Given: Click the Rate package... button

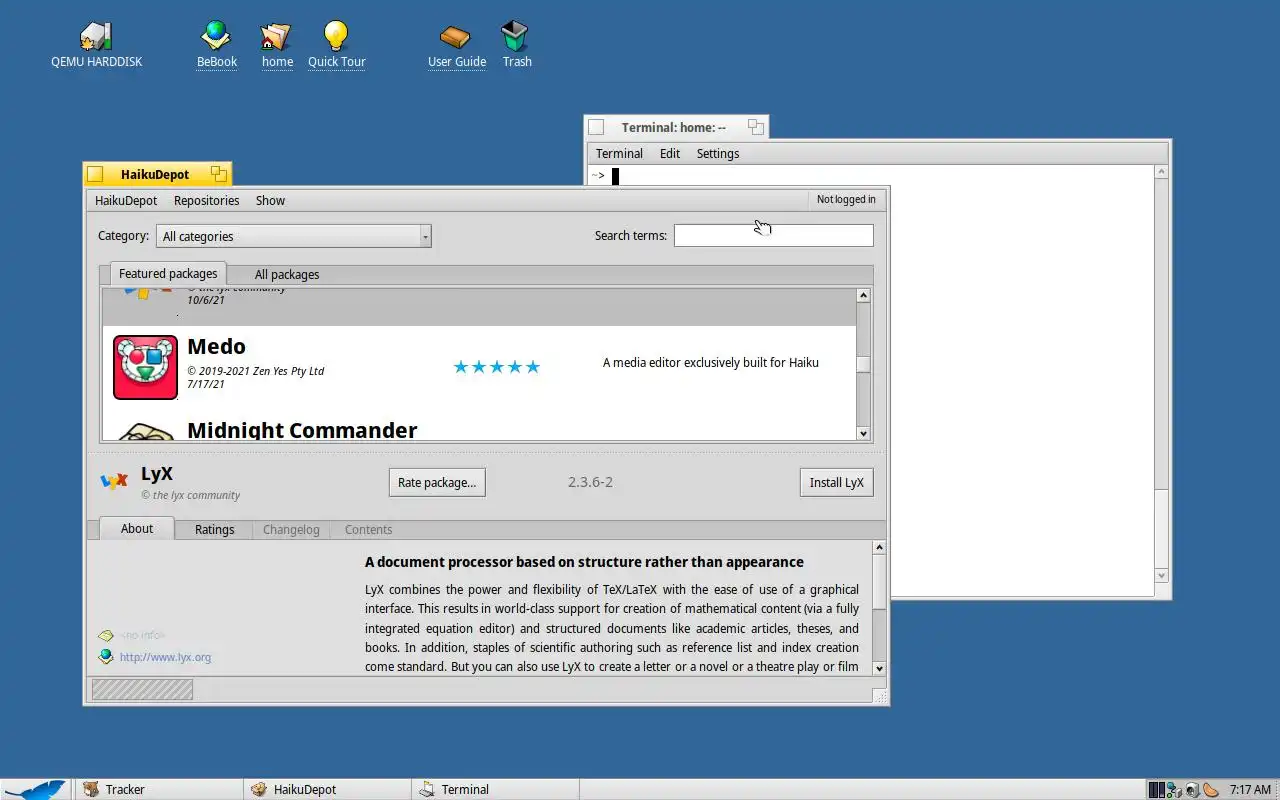Looking at the screenshot, I should click(x=437, y=482).
